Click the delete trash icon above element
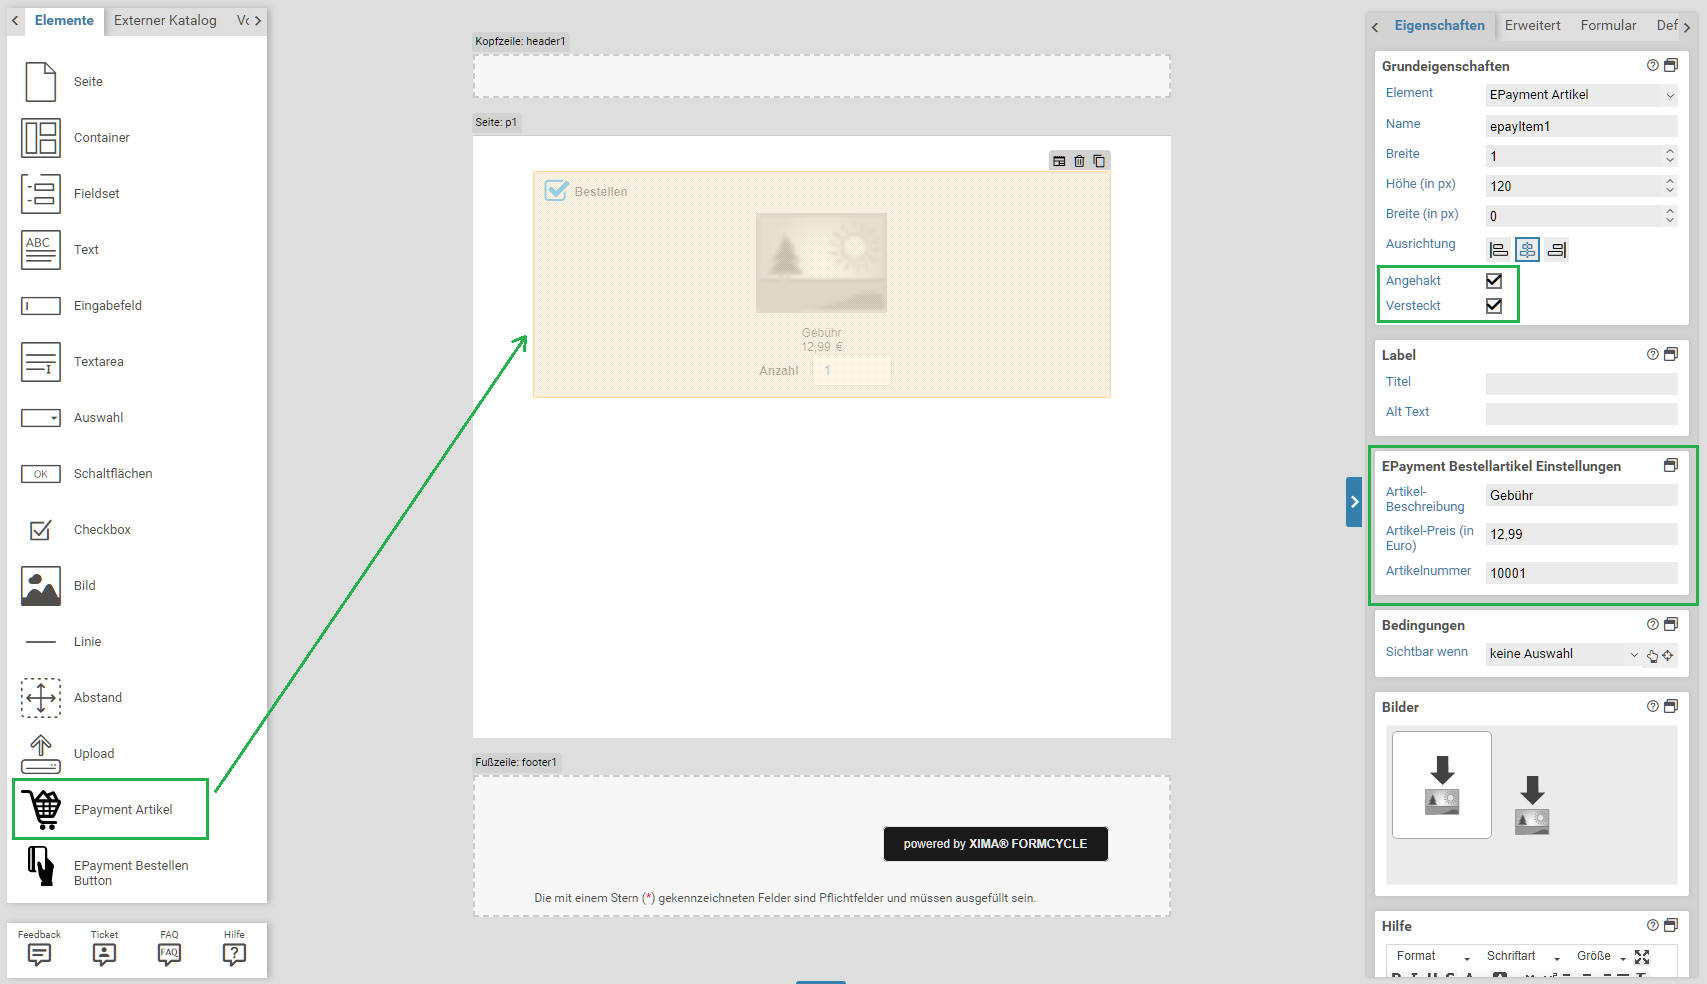The width and height of the screenshot is (1707, 984). (x=1079, y=161)
